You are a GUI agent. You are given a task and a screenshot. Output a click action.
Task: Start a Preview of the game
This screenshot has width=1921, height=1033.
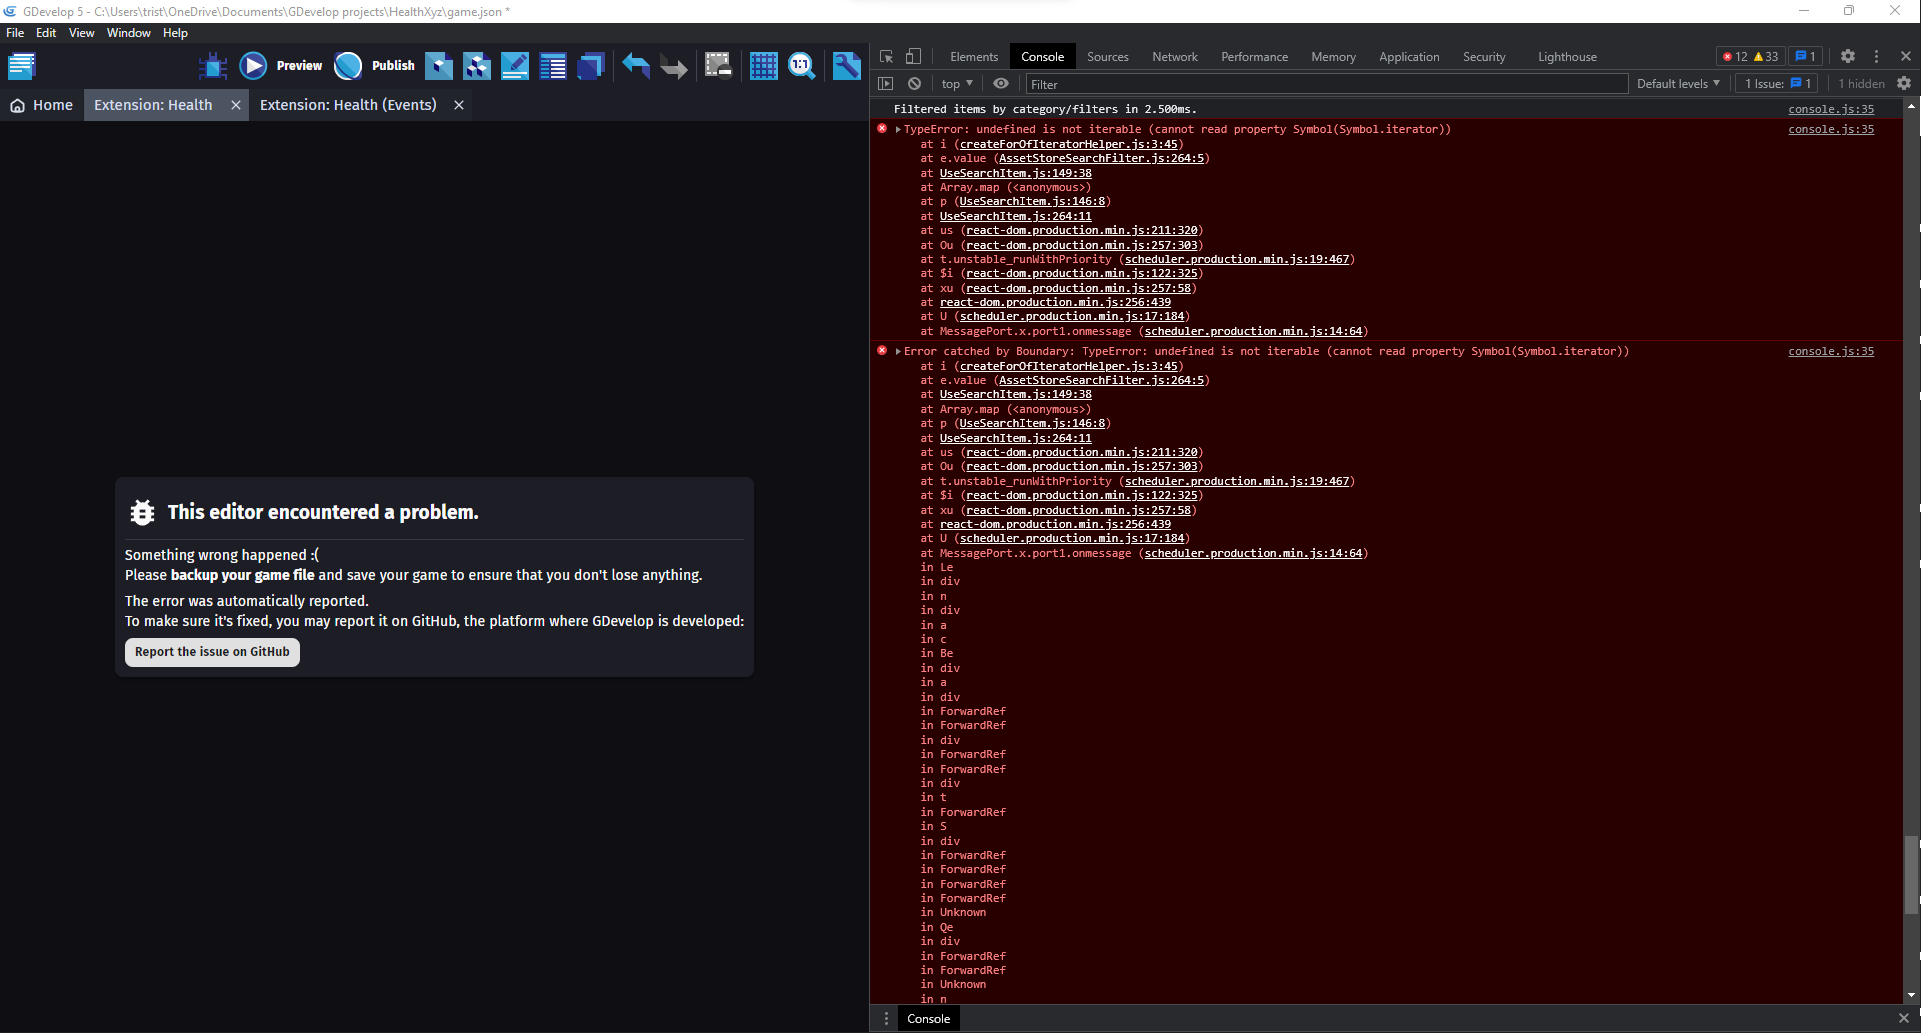(x=253, y=66)
